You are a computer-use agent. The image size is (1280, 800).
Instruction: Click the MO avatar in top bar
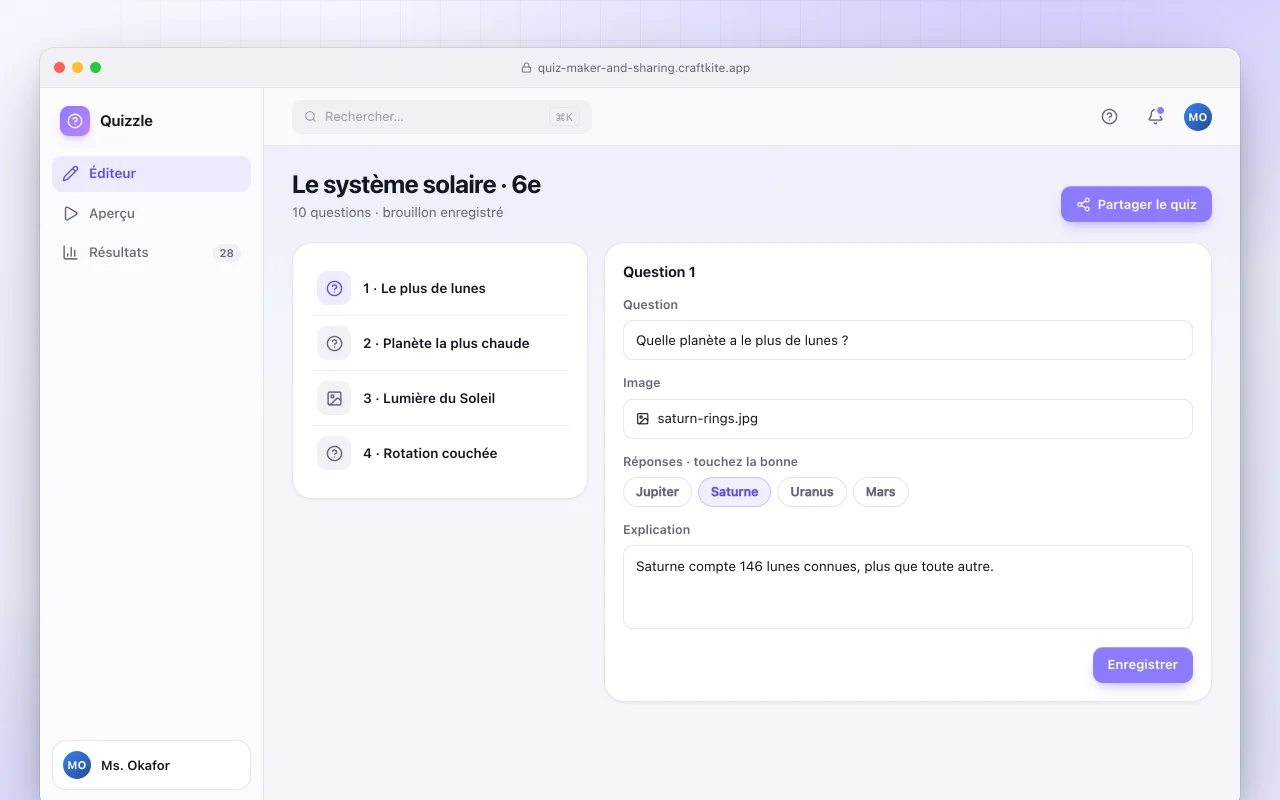1198,117
